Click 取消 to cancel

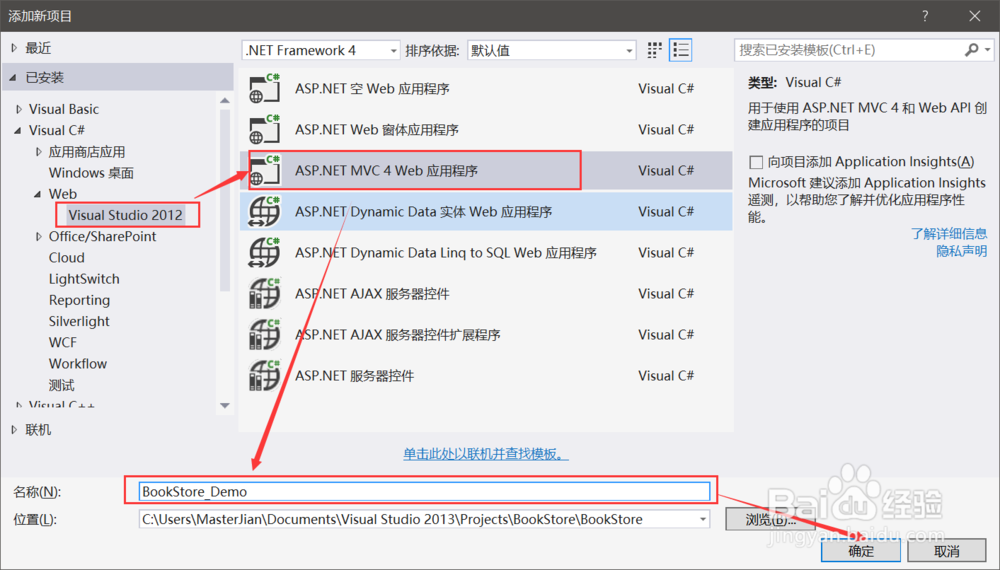coord(946,551)
